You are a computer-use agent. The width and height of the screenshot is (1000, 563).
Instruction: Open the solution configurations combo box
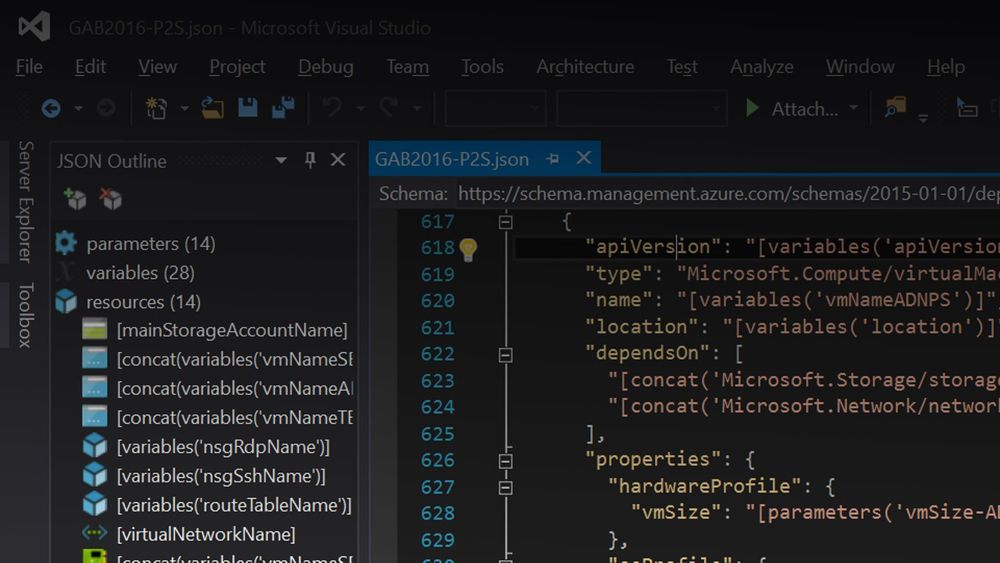(496, 108)
